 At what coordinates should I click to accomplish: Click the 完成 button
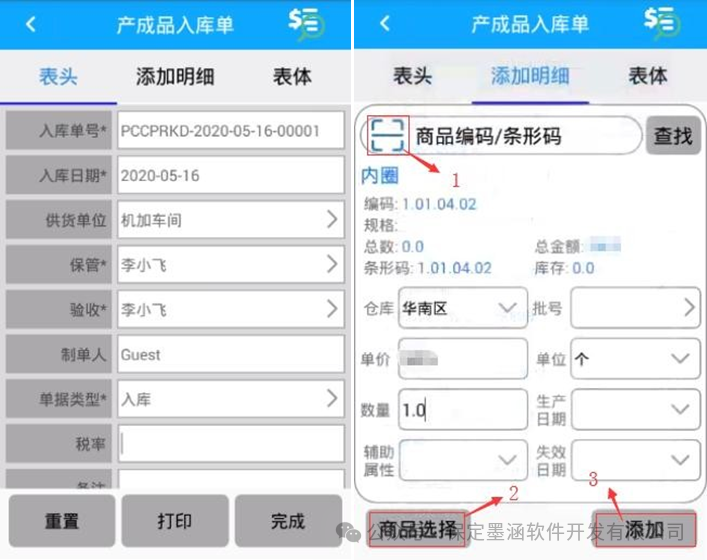(x=288, y=521)
